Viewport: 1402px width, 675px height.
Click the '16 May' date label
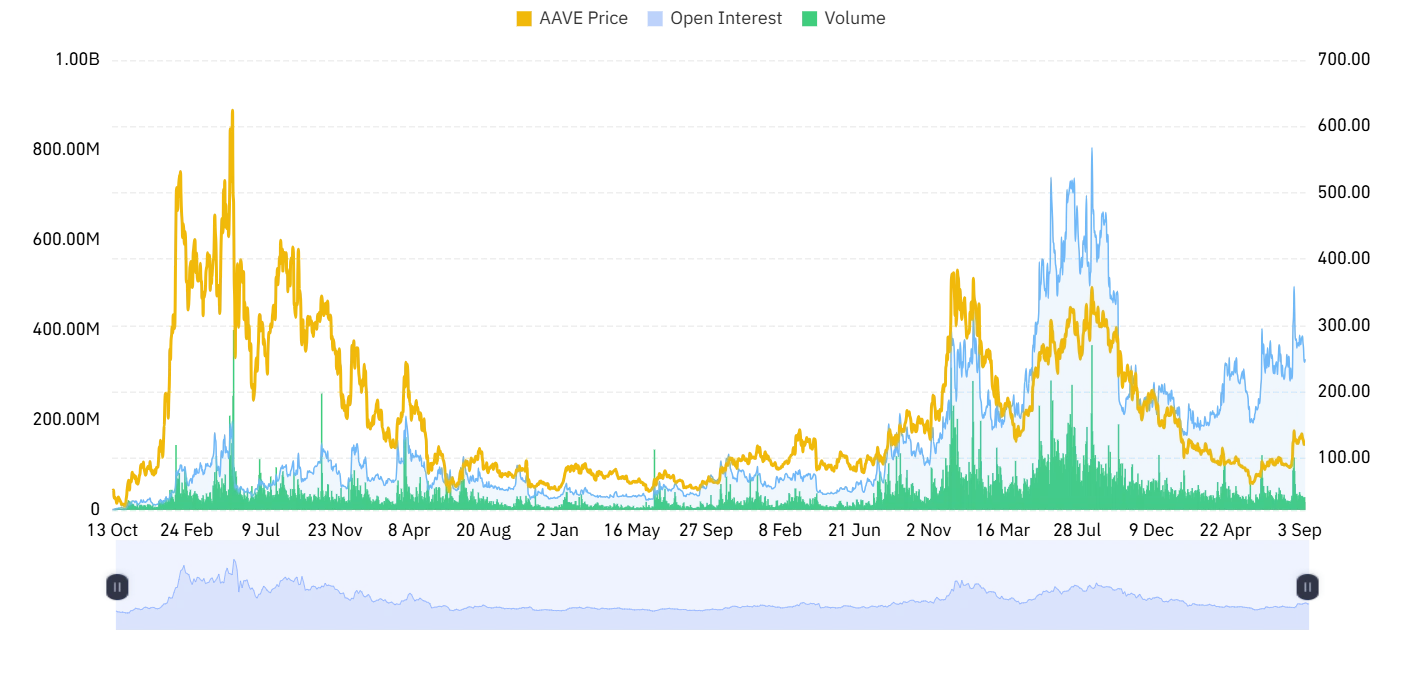(x=632, y=530)
